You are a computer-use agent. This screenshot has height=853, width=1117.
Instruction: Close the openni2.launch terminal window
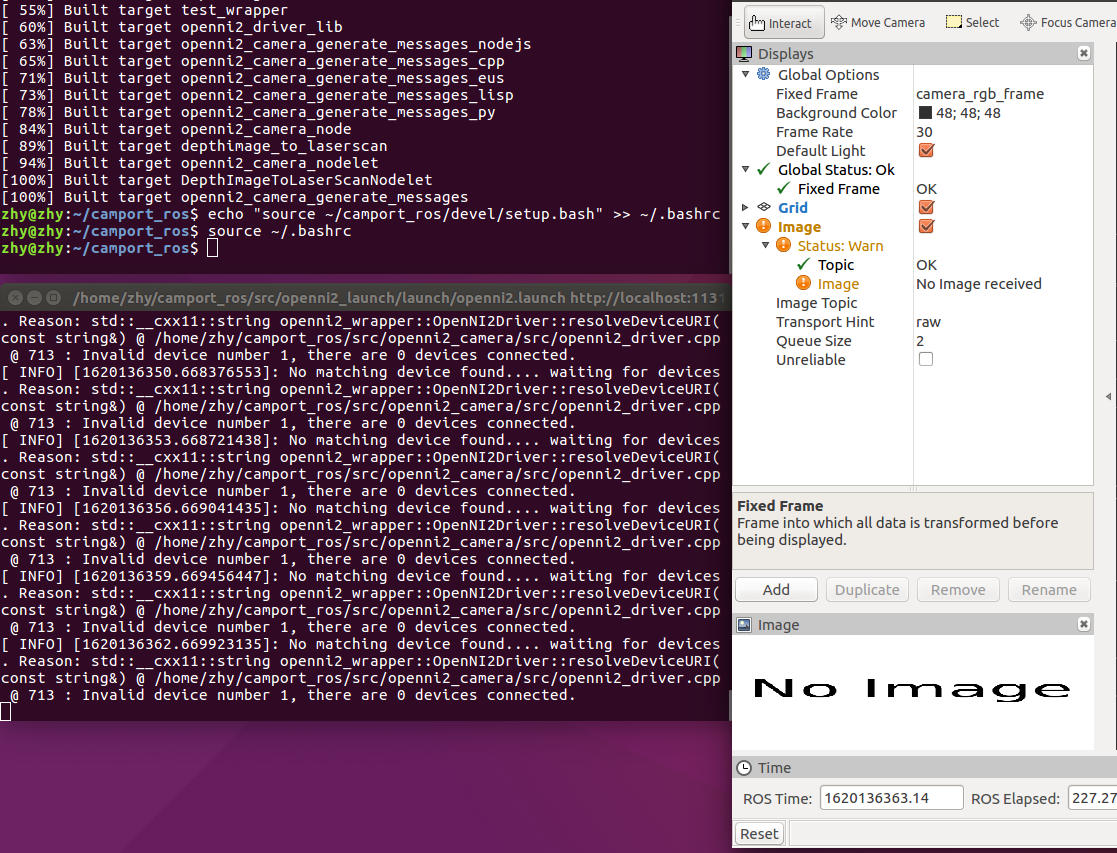(x=15, y=297)
